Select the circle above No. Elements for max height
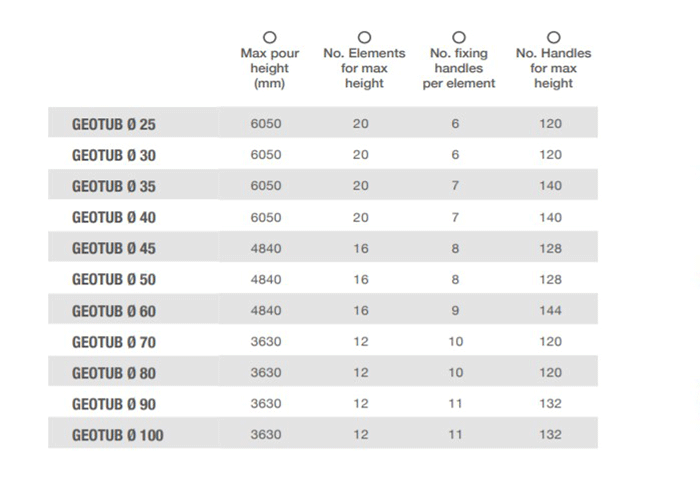Viewport: 700px width, 490px height. click(364, 37)
